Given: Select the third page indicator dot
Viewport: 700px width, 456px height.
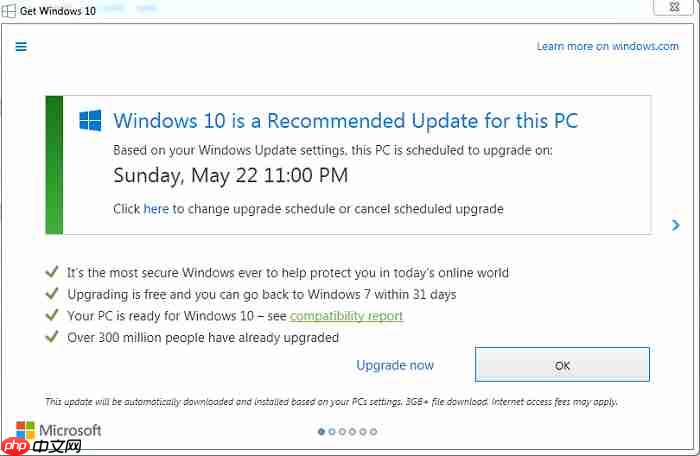Looking at the screenshot, I should coord(343,432).
